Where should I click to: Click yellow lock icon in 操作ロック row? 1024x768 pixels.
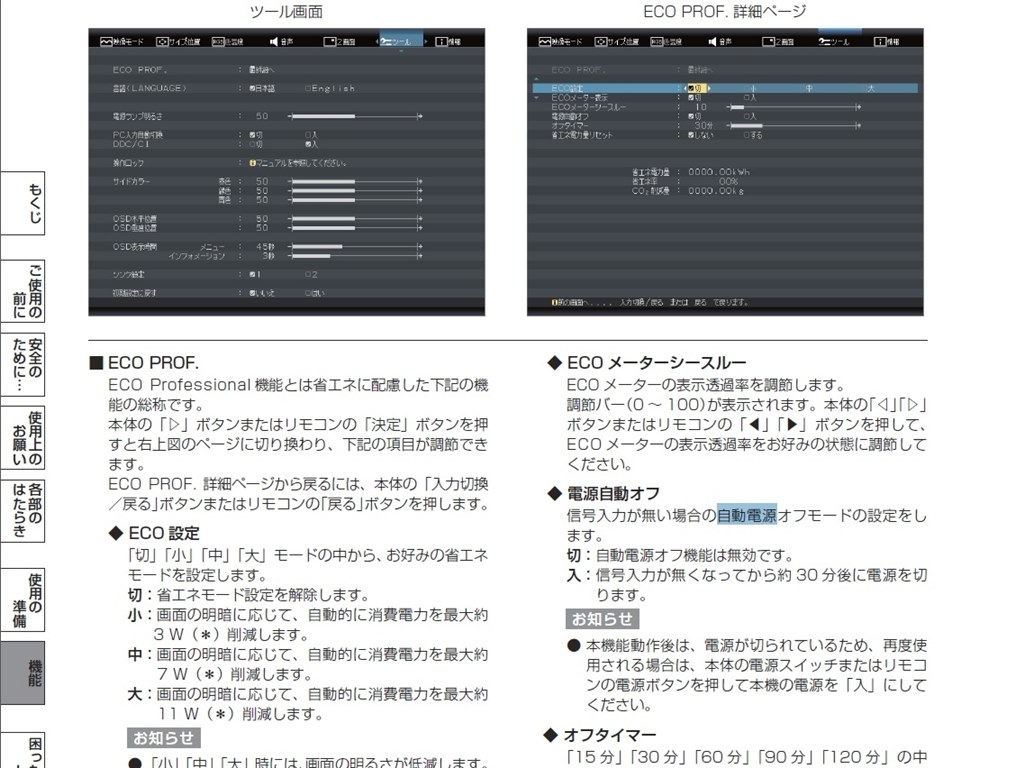(x=252, y=163)
